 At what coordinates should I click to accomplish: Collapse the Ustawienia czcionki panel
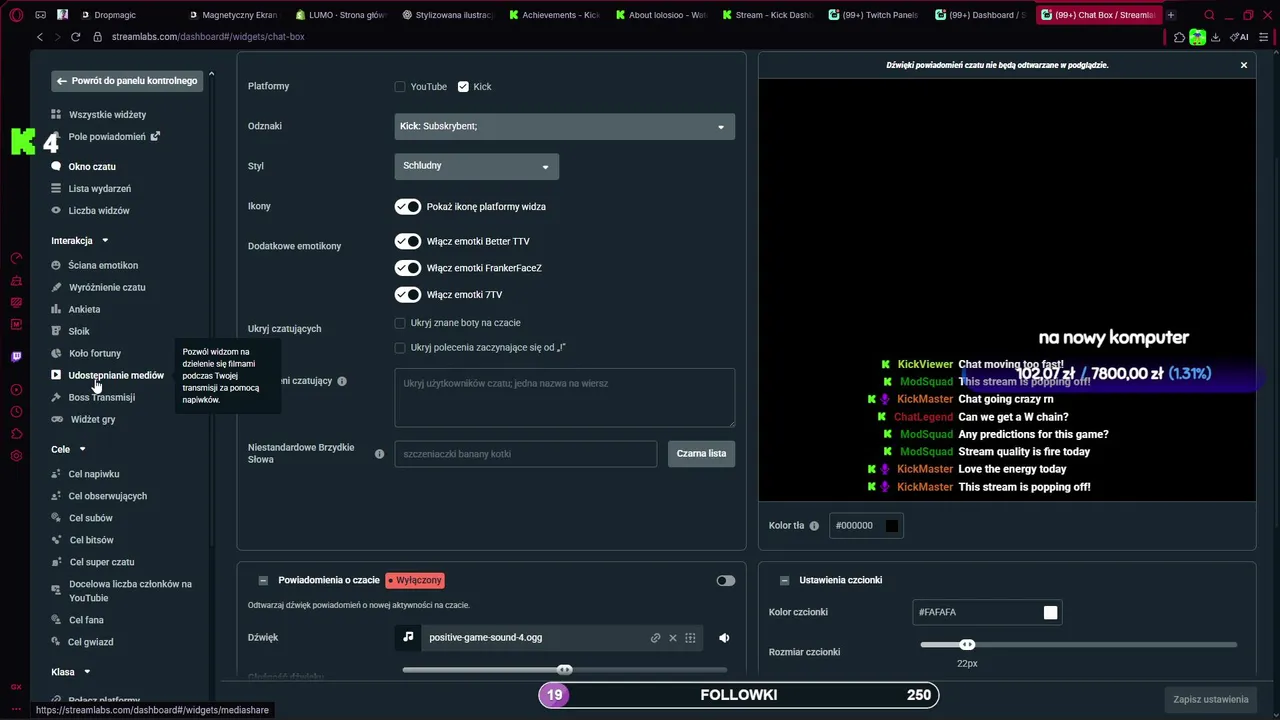click(x=784, y=580)
